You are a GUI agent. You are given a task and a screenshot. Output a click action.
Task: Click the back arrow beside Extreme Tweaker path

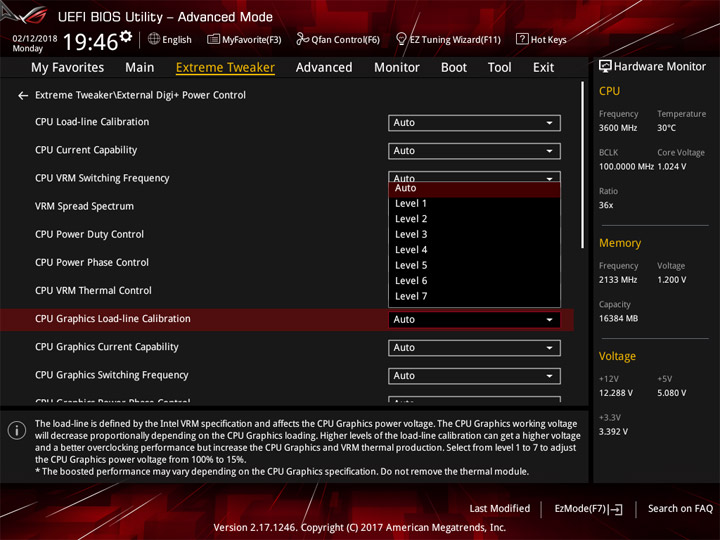[22, 96]
